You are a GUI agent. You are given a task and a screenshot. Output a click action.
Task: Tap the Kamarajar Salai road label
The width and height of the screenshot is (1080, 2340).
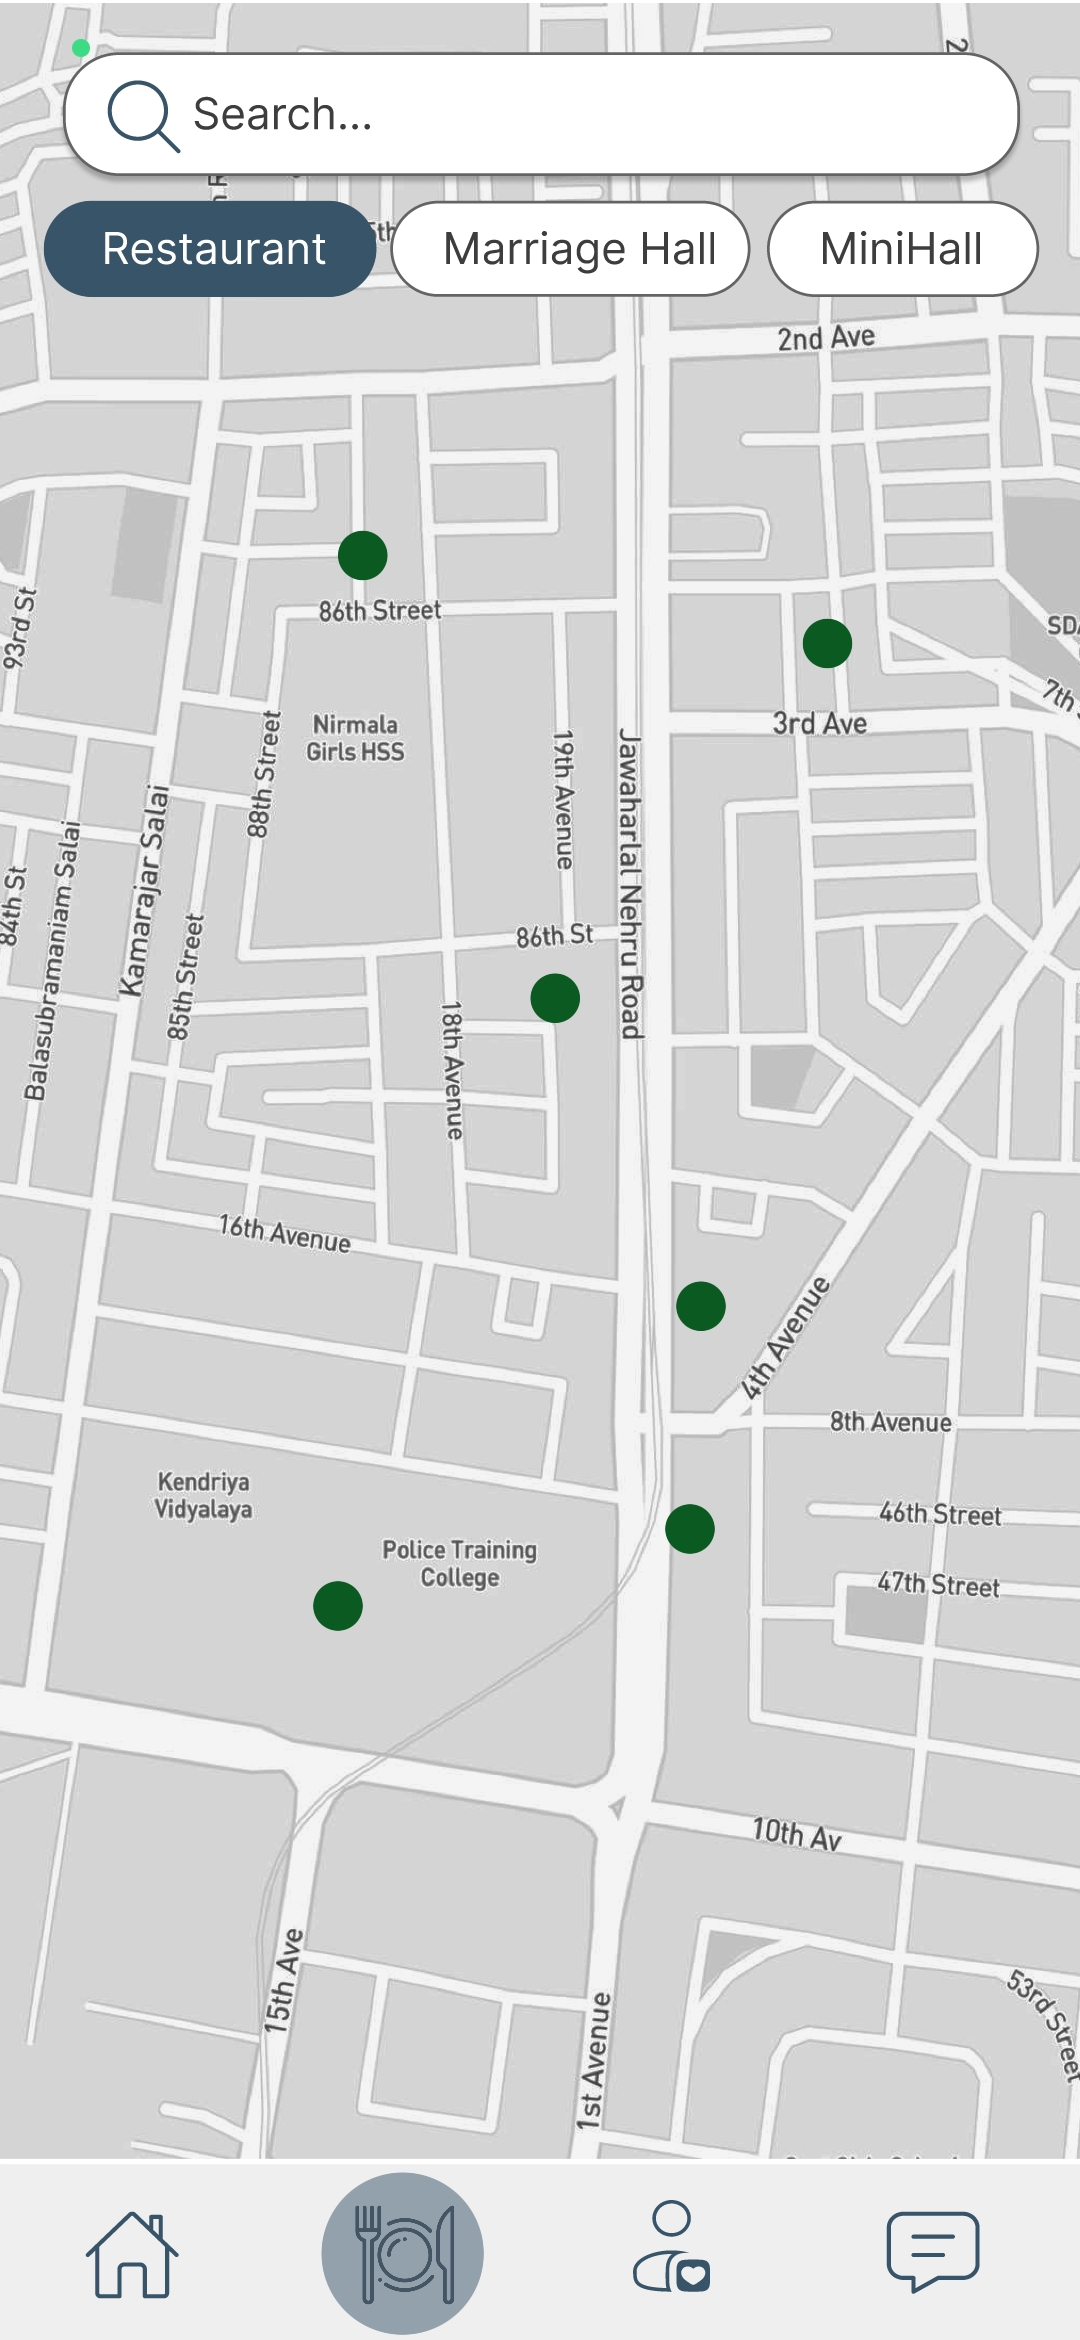(146, 891)
